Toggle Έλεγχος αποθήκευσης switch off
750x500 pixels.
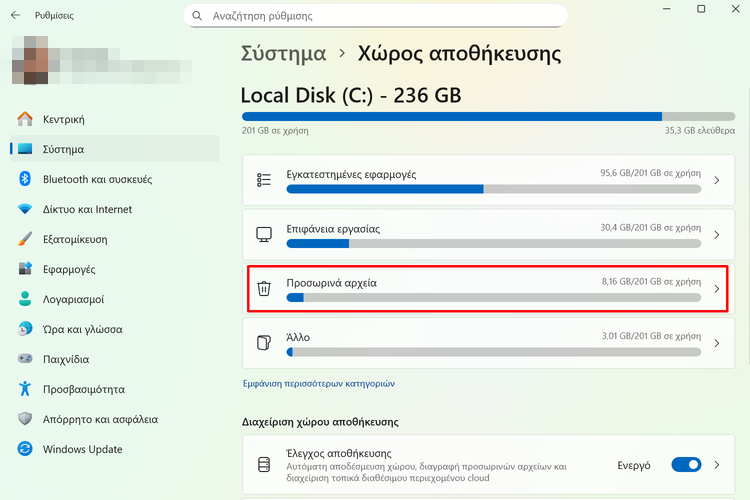[x=686, y=465]
